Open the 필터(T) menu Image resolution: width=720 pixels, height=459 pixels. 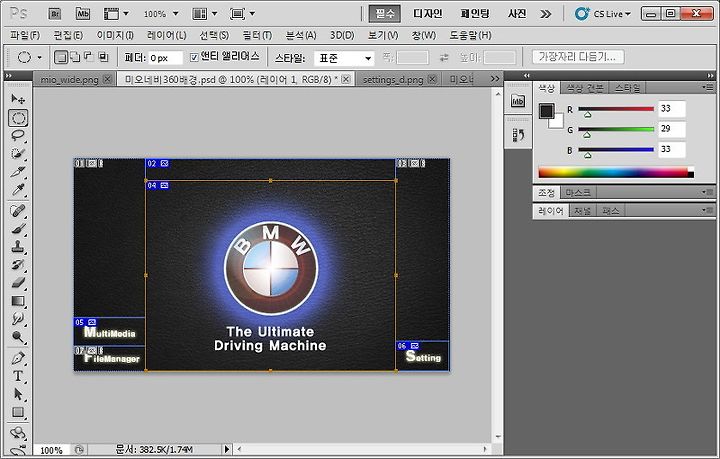click(257, 35)
